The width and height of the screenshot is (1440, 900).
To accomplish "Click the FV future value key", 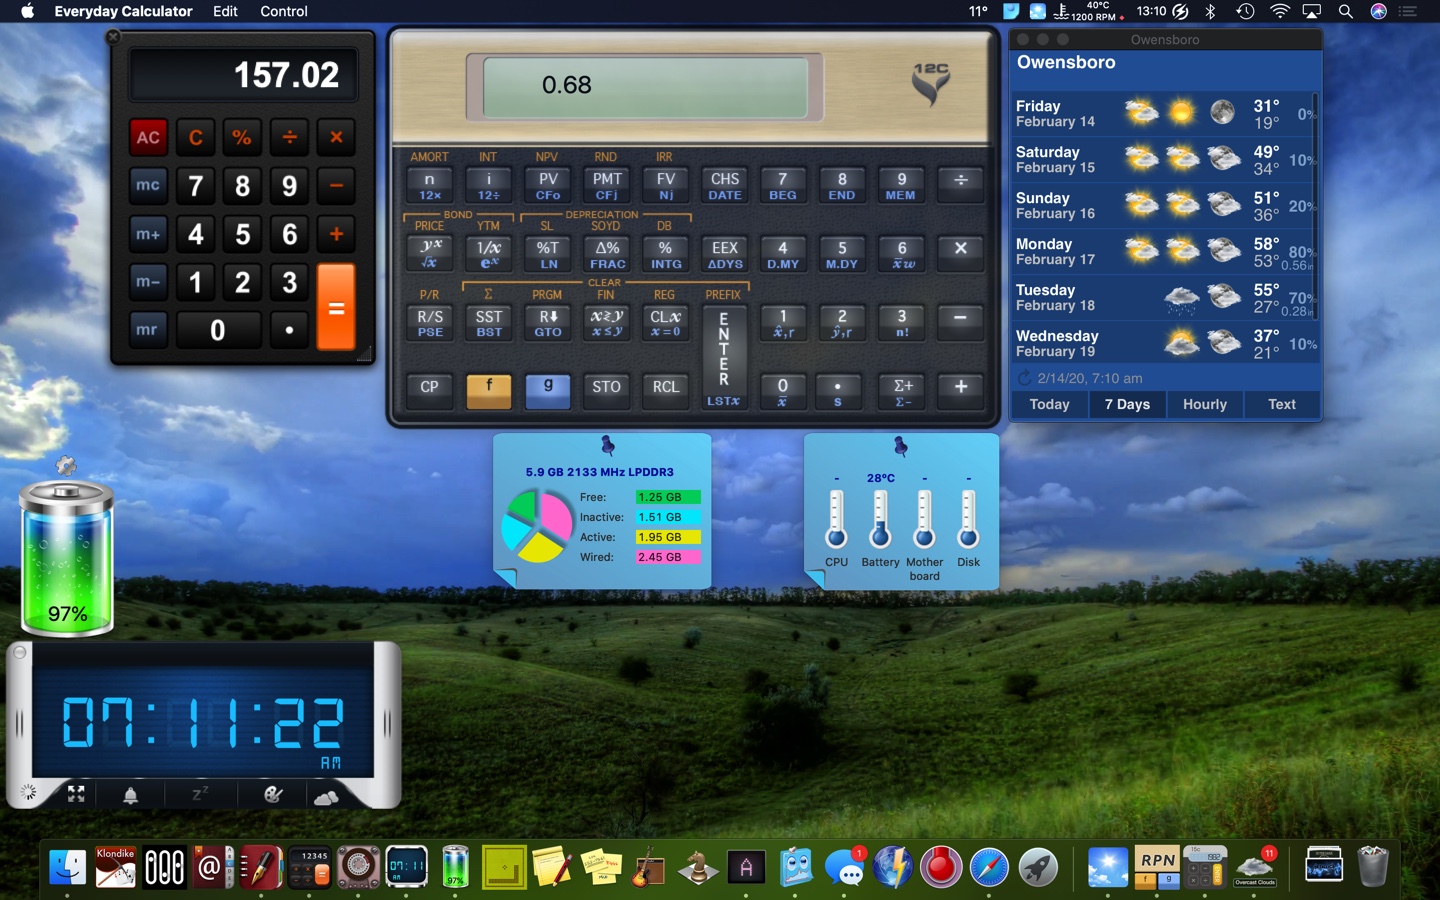I will [x=666, y=185].
